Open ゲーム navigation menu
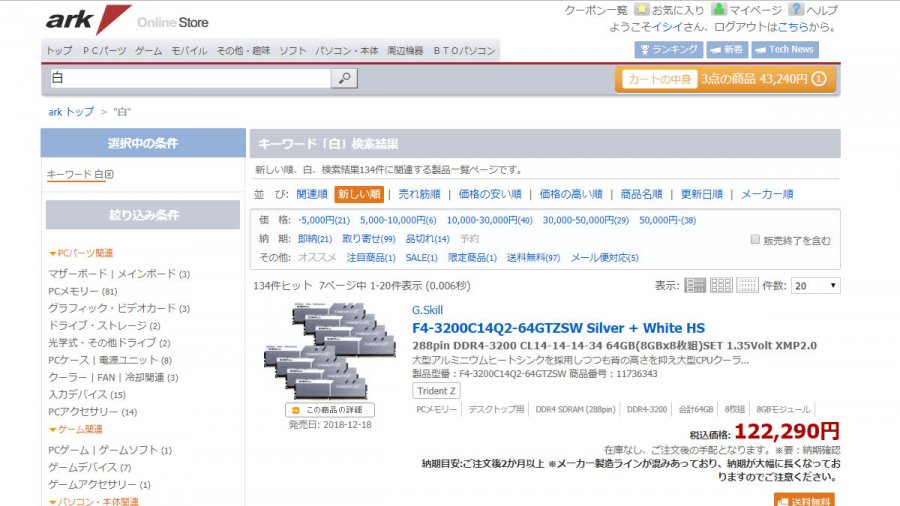 pyautogui.click(x=149, y=50)
